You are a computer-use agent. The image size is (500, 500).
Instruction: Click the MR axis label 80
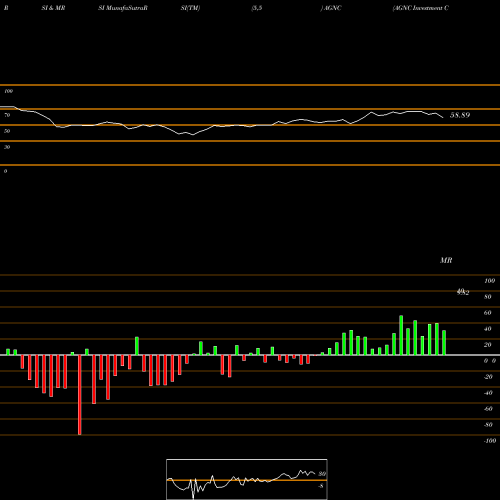point(487,297)
